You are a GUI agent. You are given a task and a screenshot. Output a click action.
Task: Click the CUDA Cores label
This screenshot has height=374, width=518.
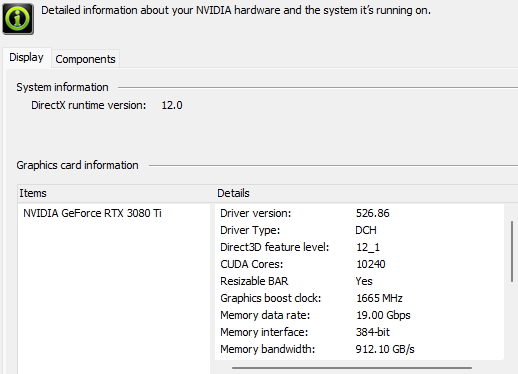(251, 264)
